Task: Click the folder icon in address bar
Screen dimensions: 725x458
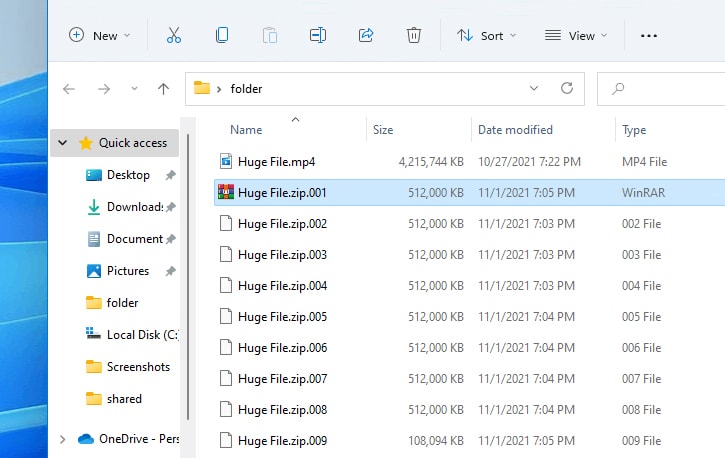Action: [202, 88]
